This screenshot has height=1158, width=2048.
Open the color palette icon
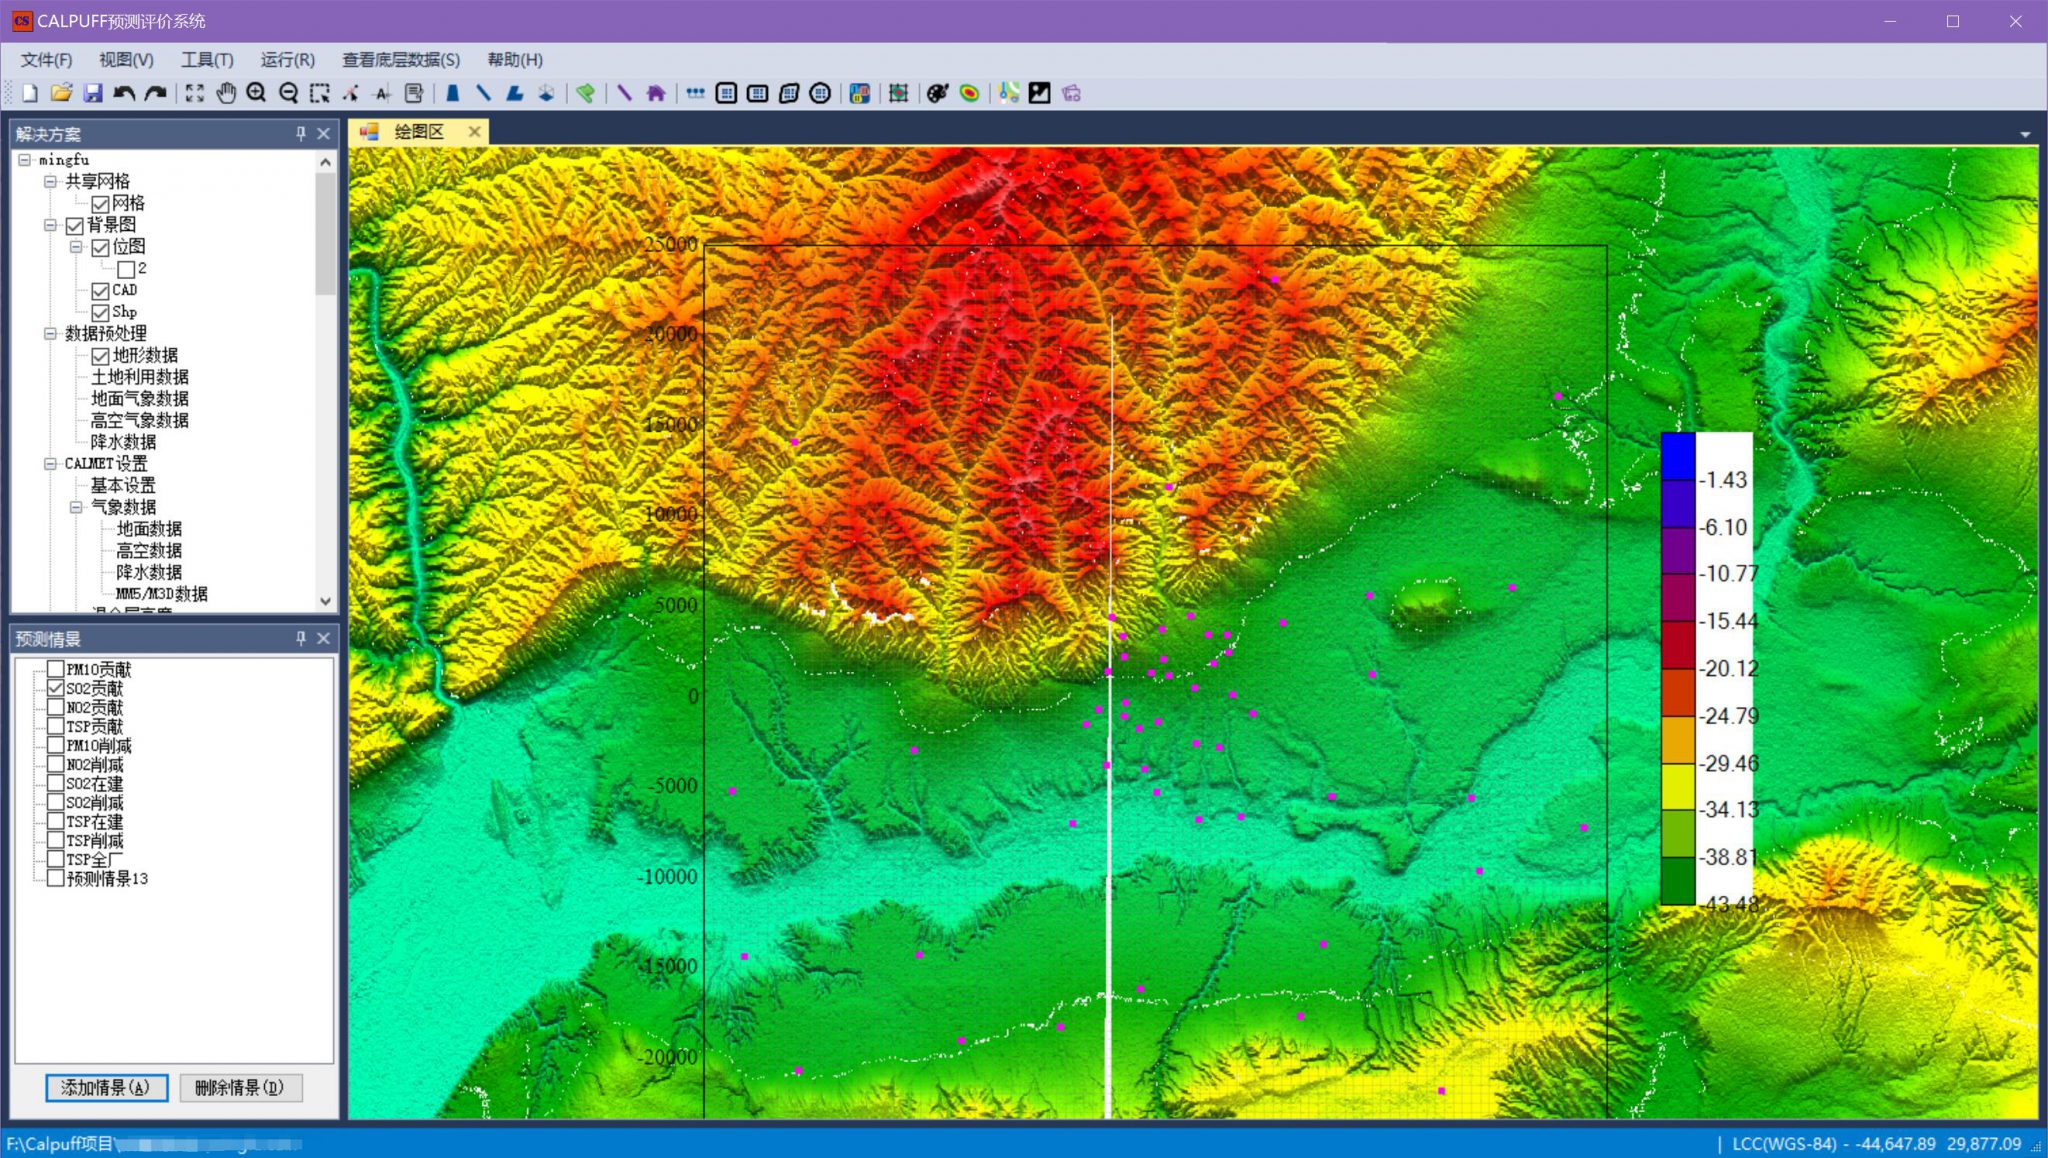coord(936,93)
